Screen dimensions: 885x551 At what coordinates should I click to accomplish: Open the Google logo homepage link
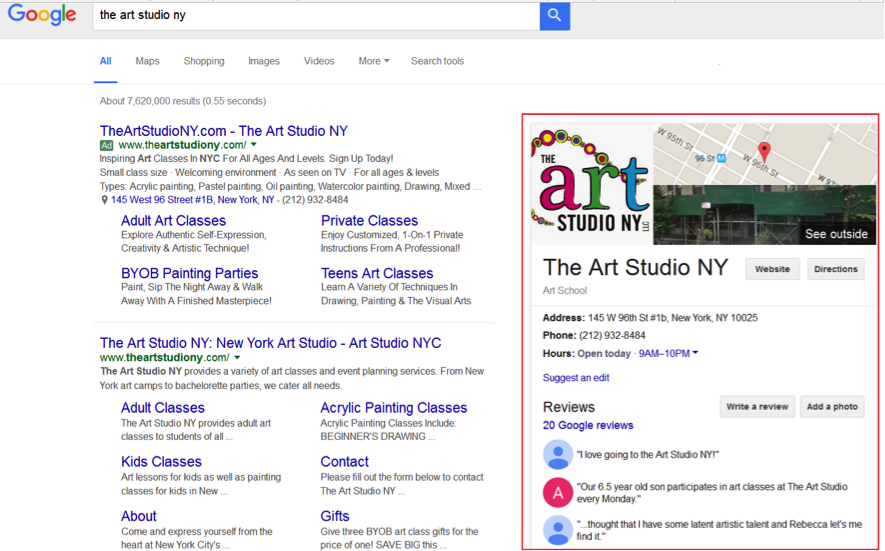coord(42,15)
